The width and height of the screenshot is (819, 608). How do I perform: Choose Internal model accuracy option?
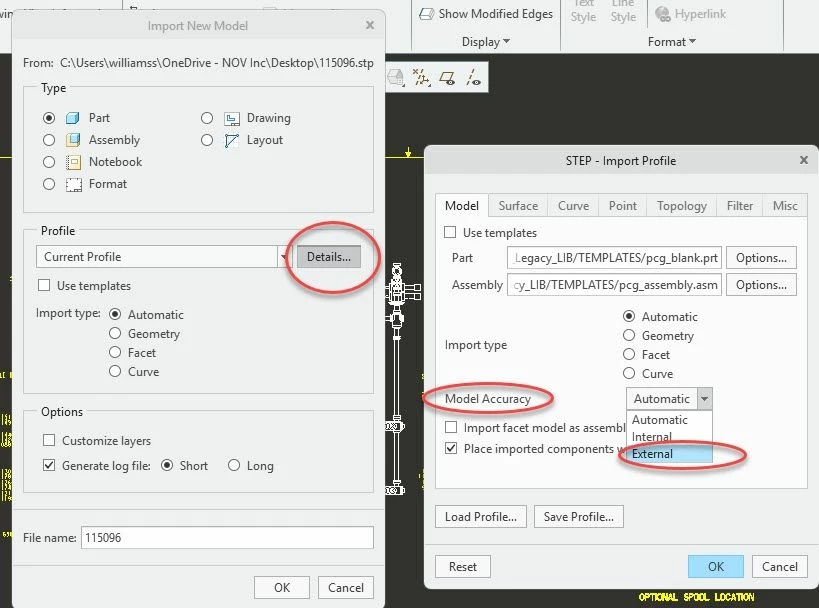(x=669, y=437)
